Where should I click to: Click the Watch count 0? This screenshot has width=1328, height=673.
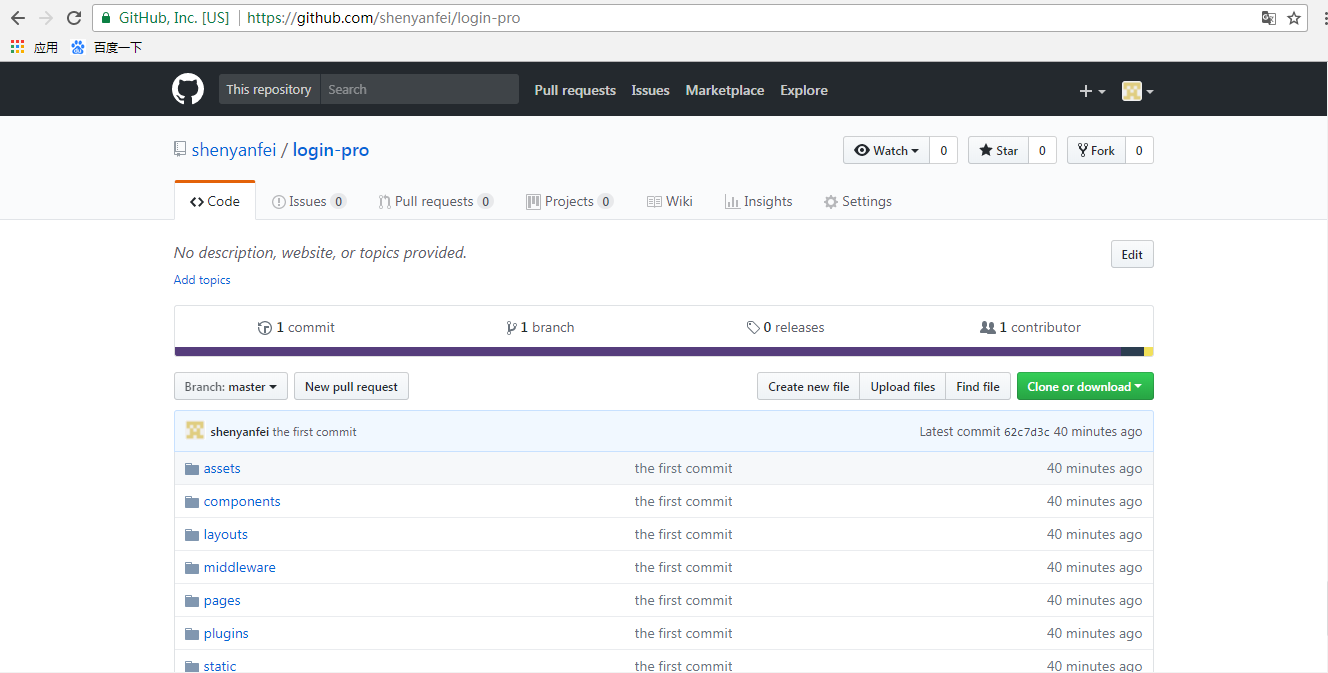pos(943,150)
